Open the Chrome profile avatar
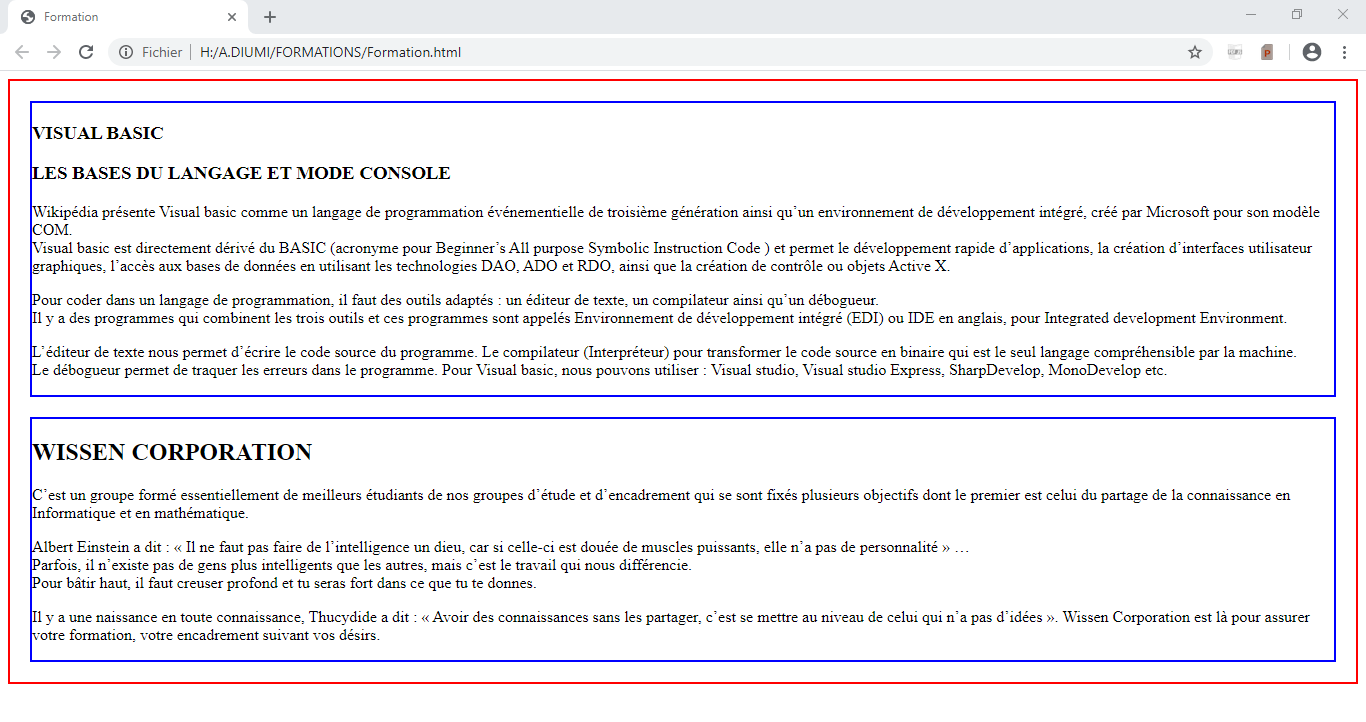This screenshot has width=1366, height=722. point(1312,52)
